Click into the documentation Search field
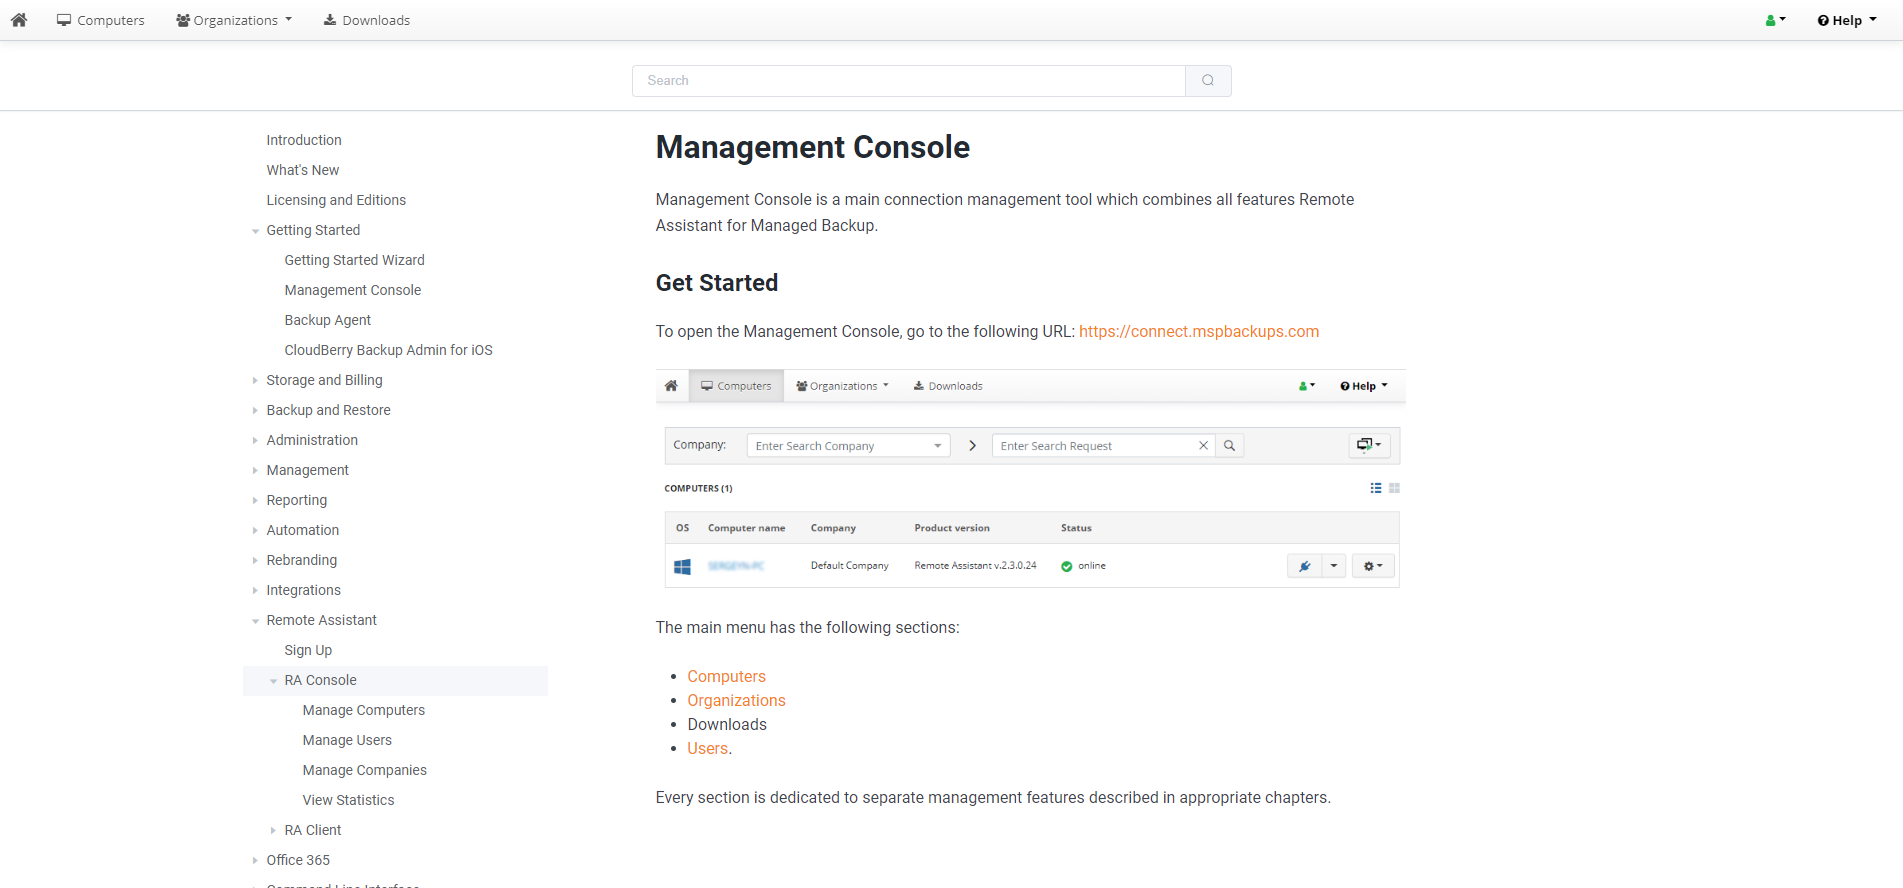Image resolution: width=1903 pixels, height=888 pixels. pos(909,81)
